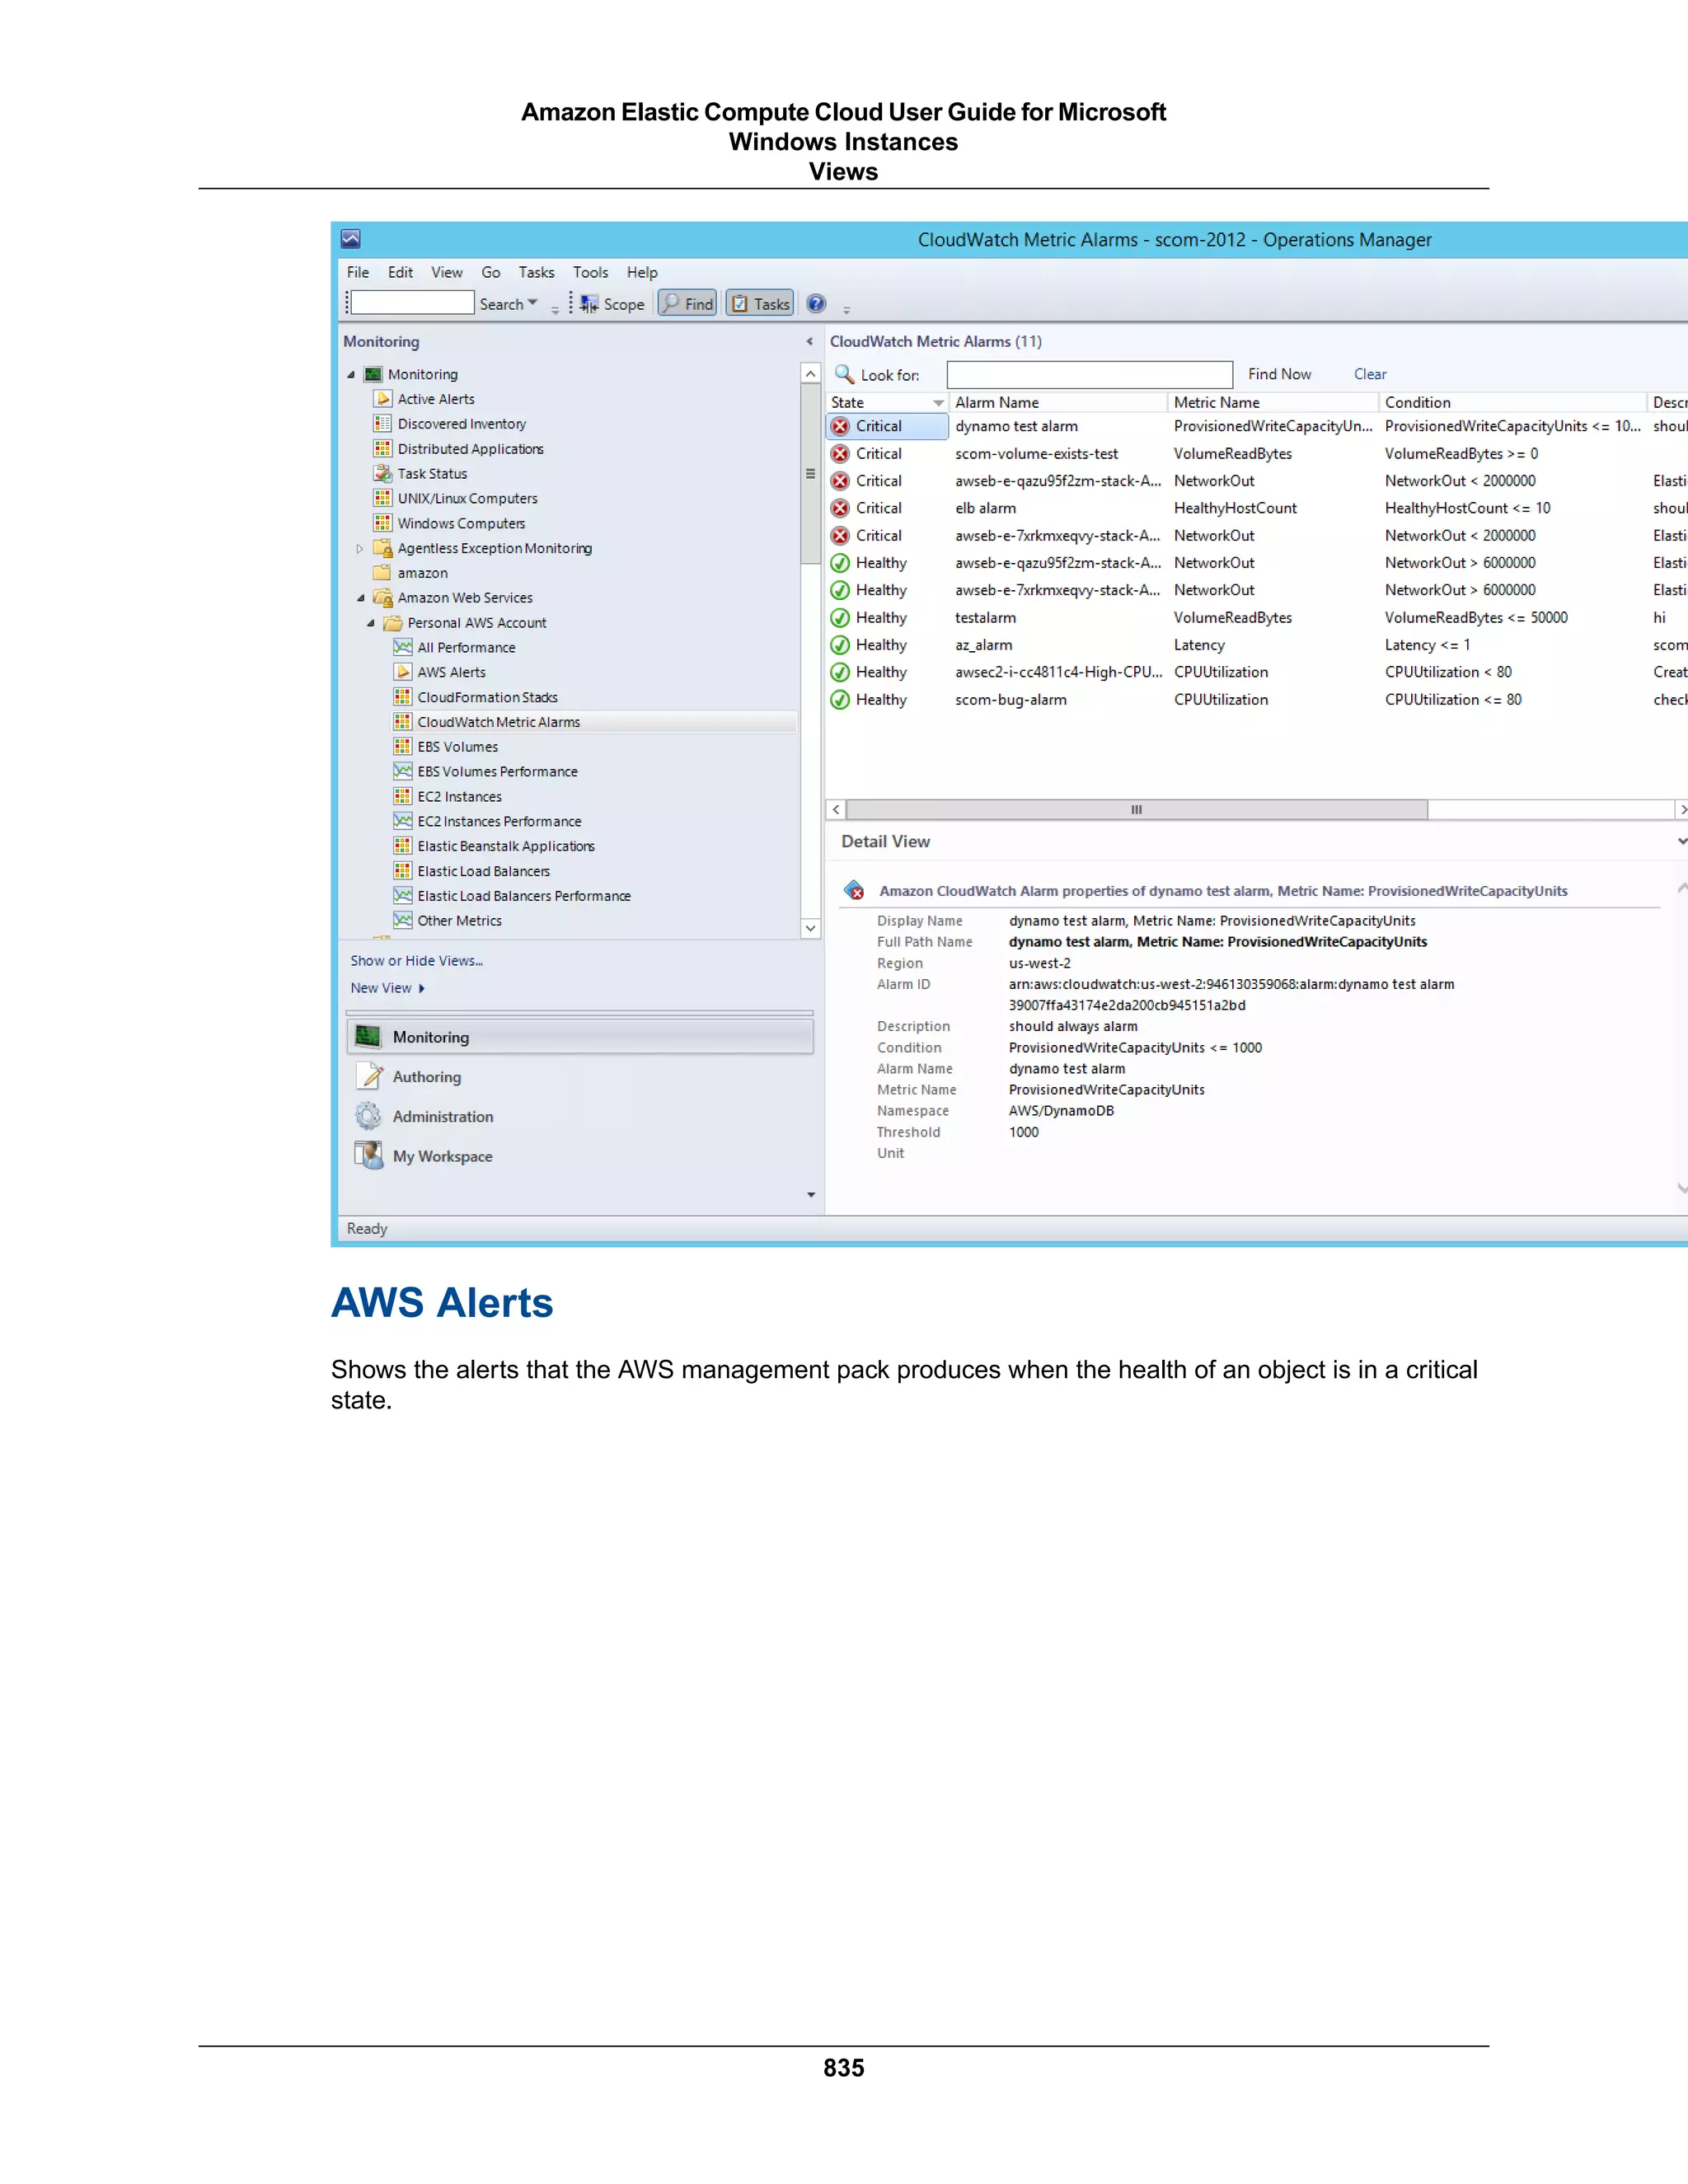The height and width of the screenshot is (2184, 1688).
Task: Select the scom-bug-alarm row
Action: pyautogui.click(x=1257, y=700)
